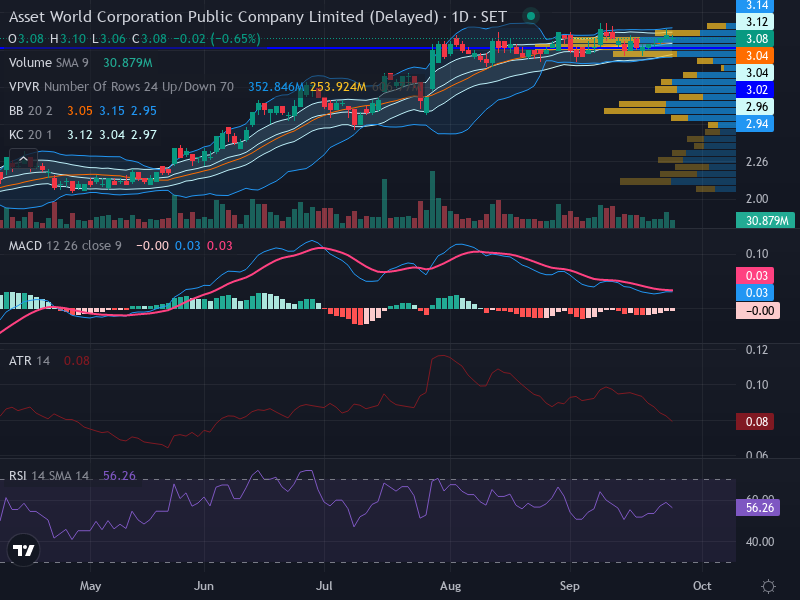Click the blue 3.02 price line label
800x600 pixels.
755,90
